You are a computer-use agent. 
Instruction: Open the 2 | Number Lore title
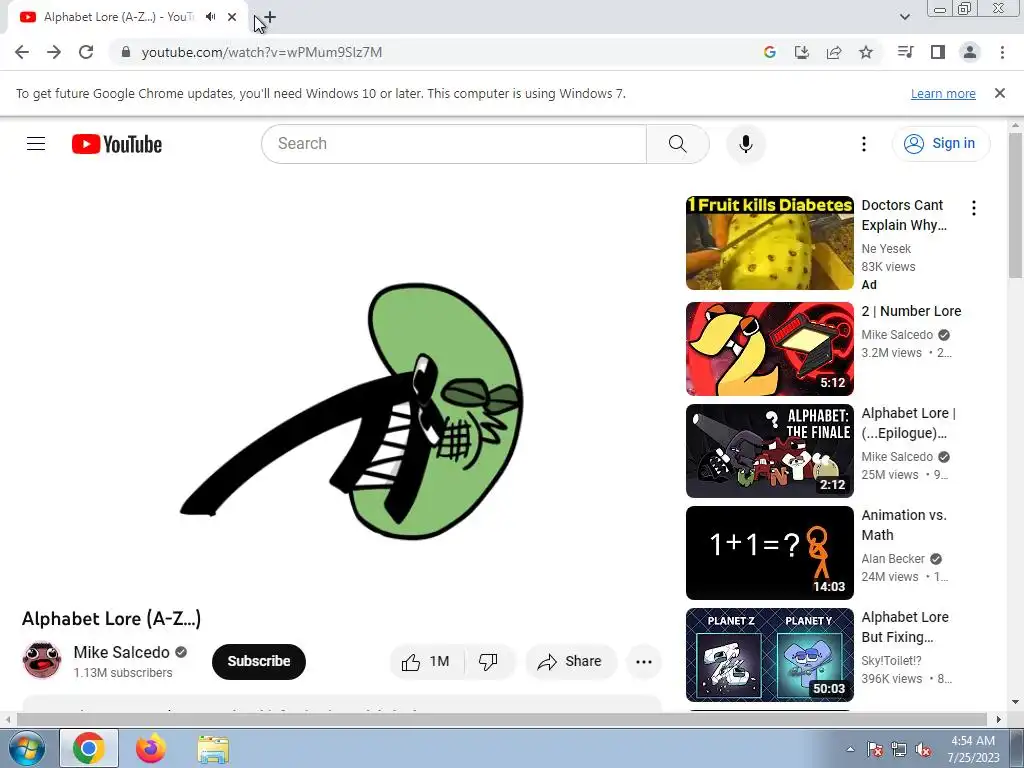point(911,311)
